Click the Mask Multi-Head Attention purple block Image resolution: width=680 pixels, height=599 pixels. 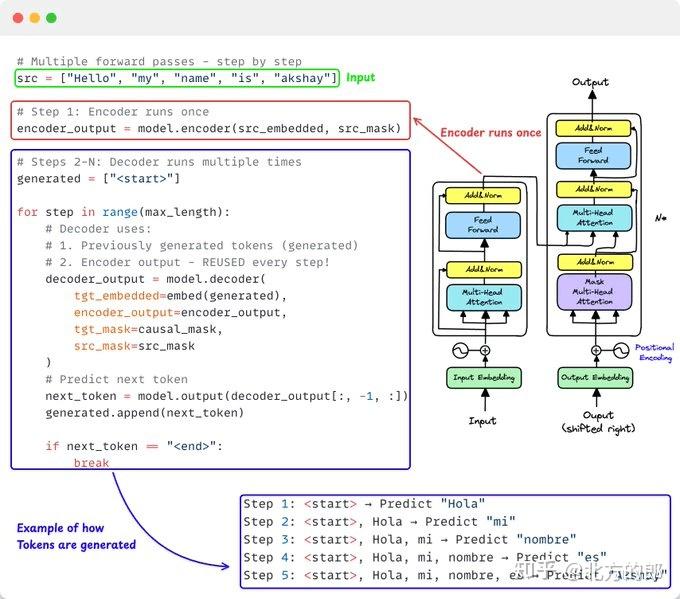(595, 292)
